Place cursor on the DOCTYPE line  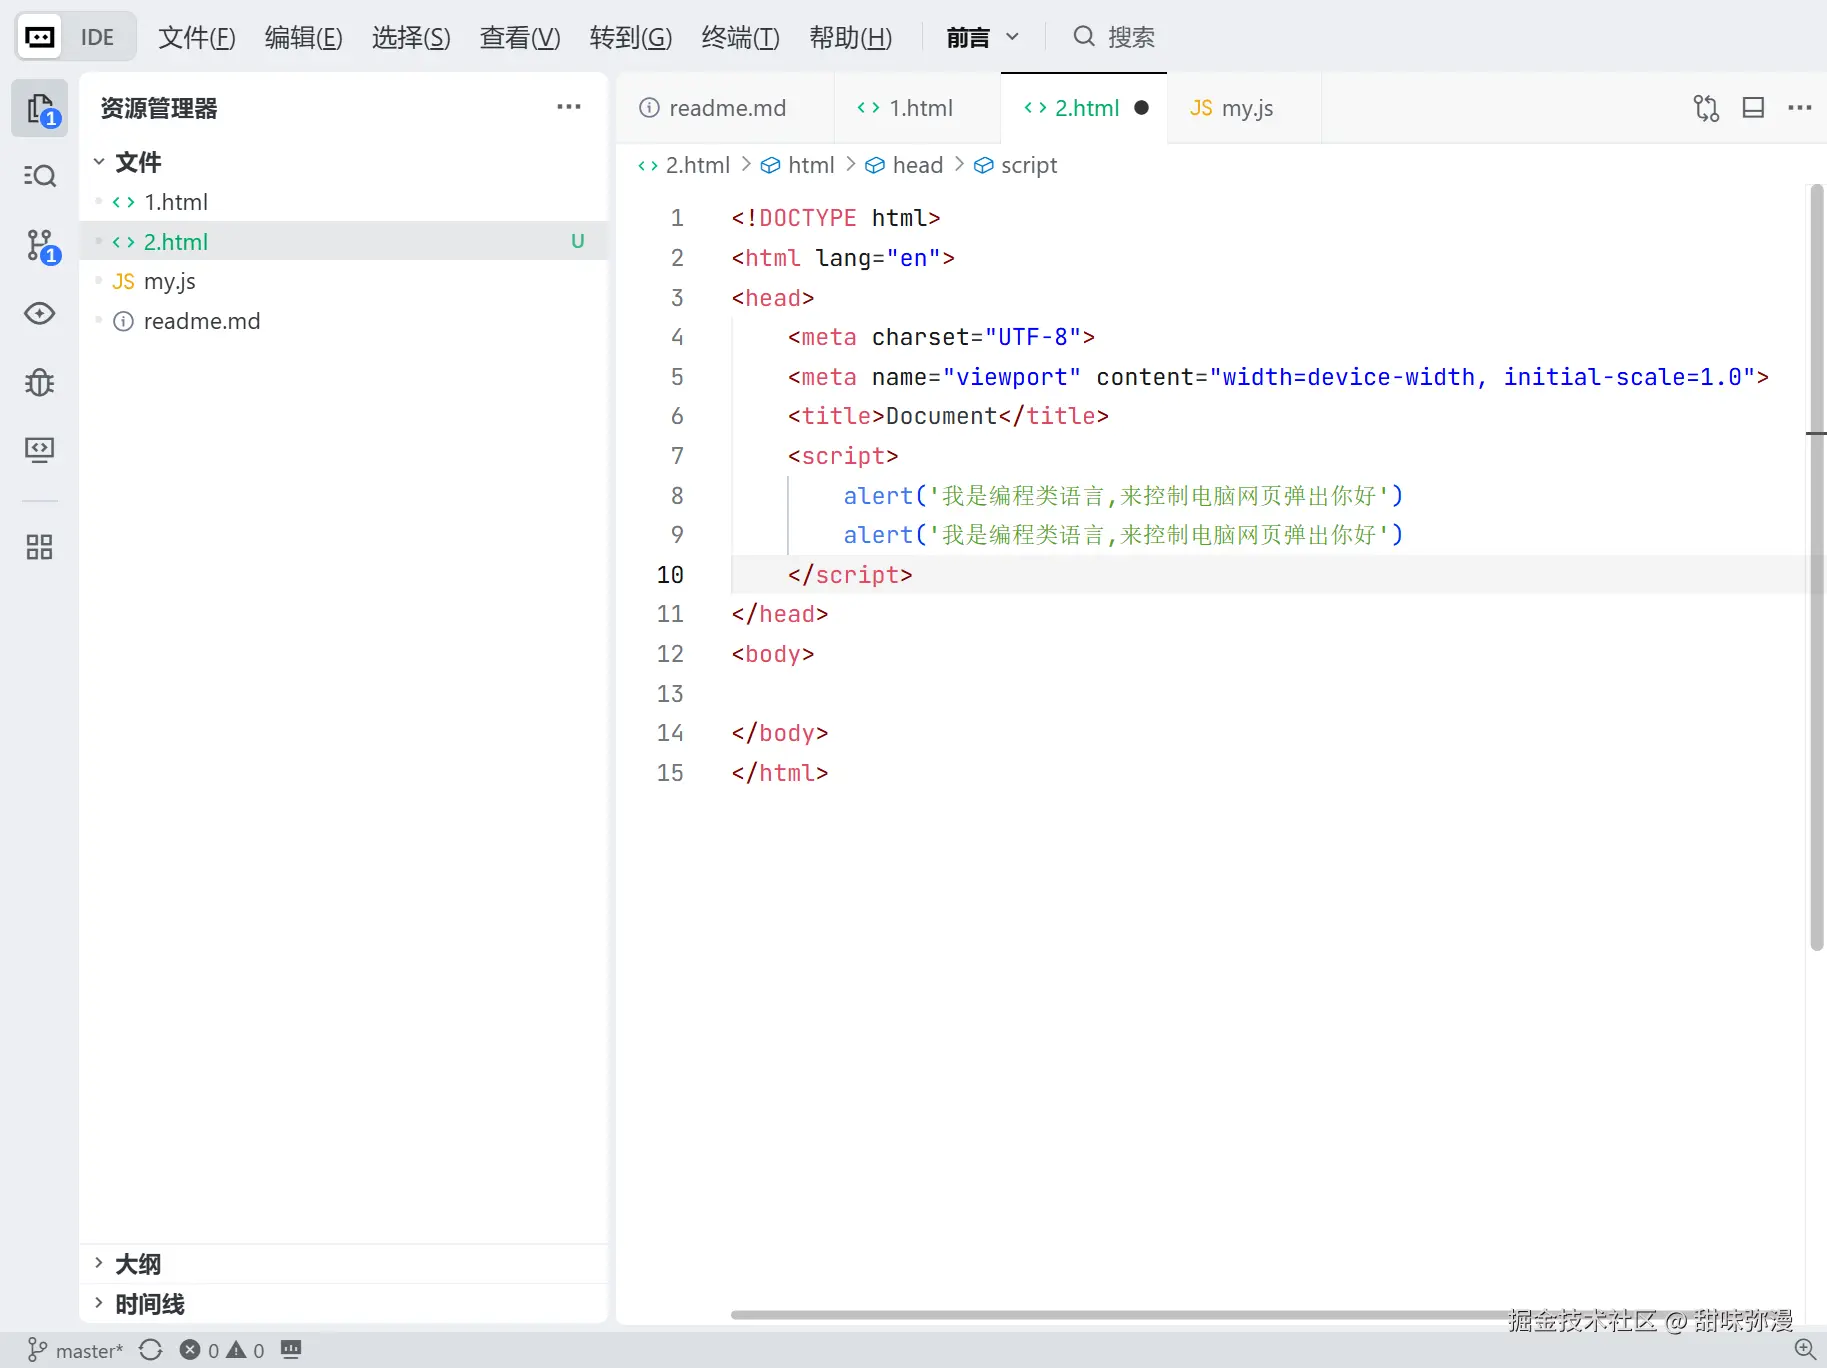[836, 218]
